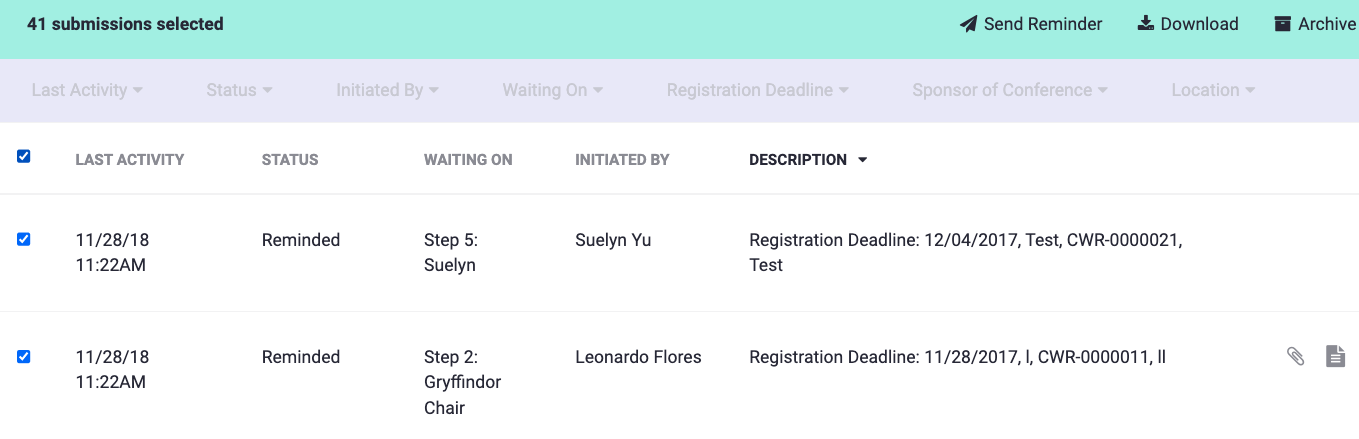Click the Waiting On column header

(x=468, y=160)
